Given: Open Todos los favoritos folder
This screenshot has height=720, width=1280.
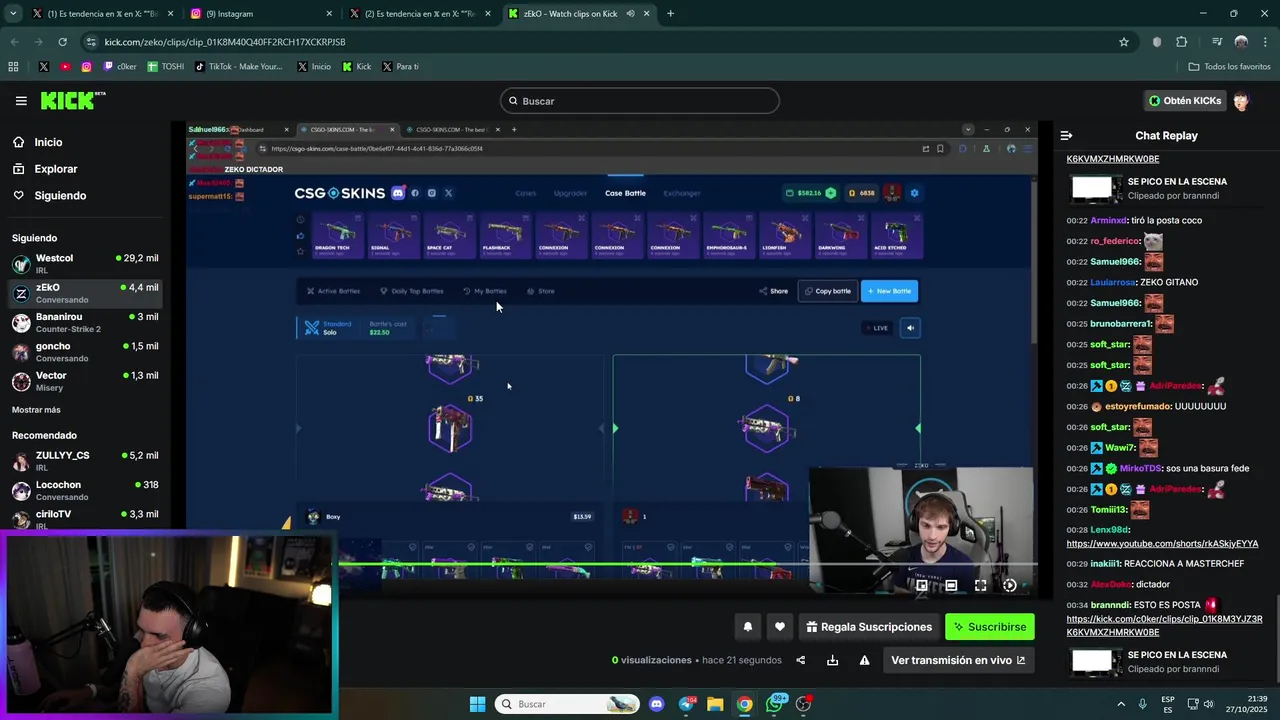Looking at the screenshot, I should click(1229, 67).
